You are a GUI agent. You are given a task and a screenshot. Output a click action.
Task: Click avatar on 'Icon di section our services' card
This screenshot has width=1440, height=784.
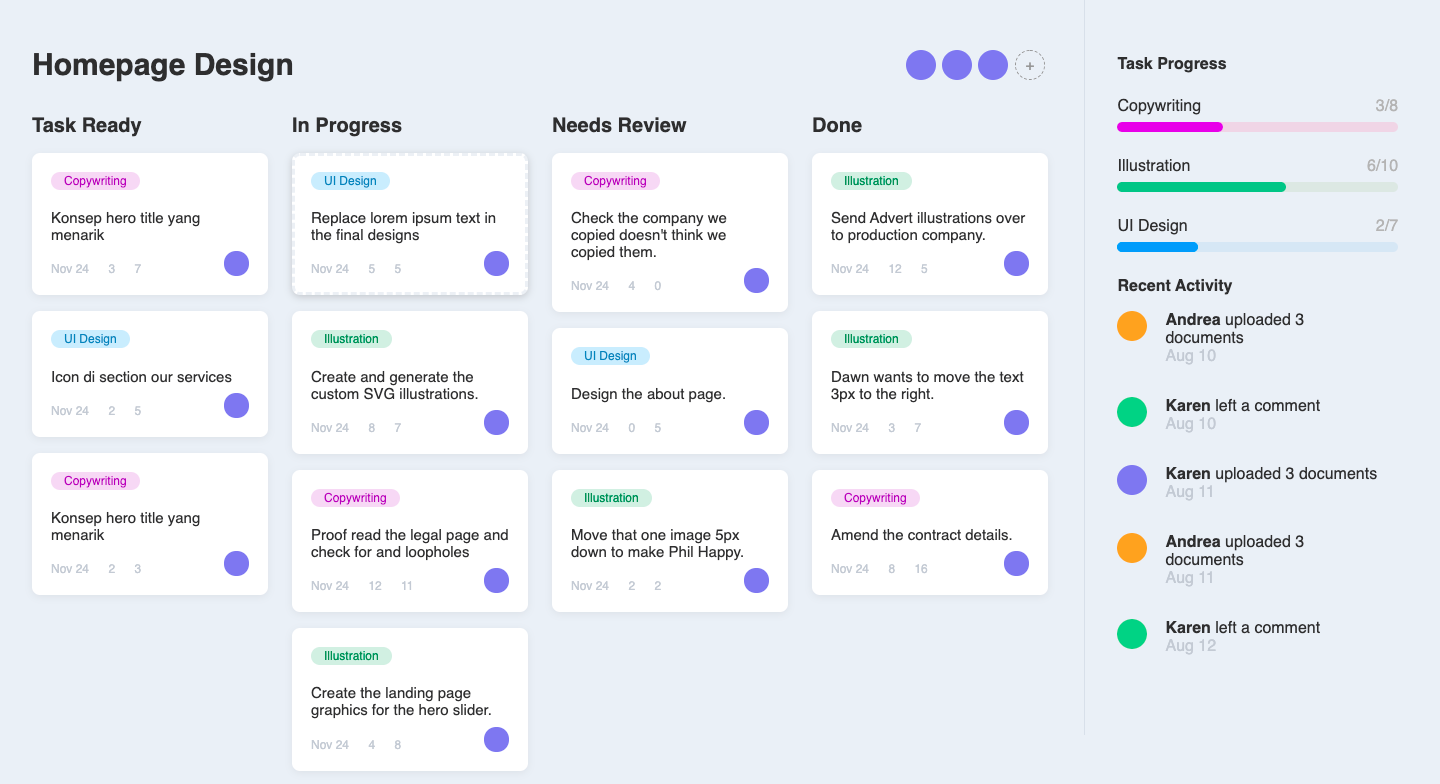coord(236,405)
